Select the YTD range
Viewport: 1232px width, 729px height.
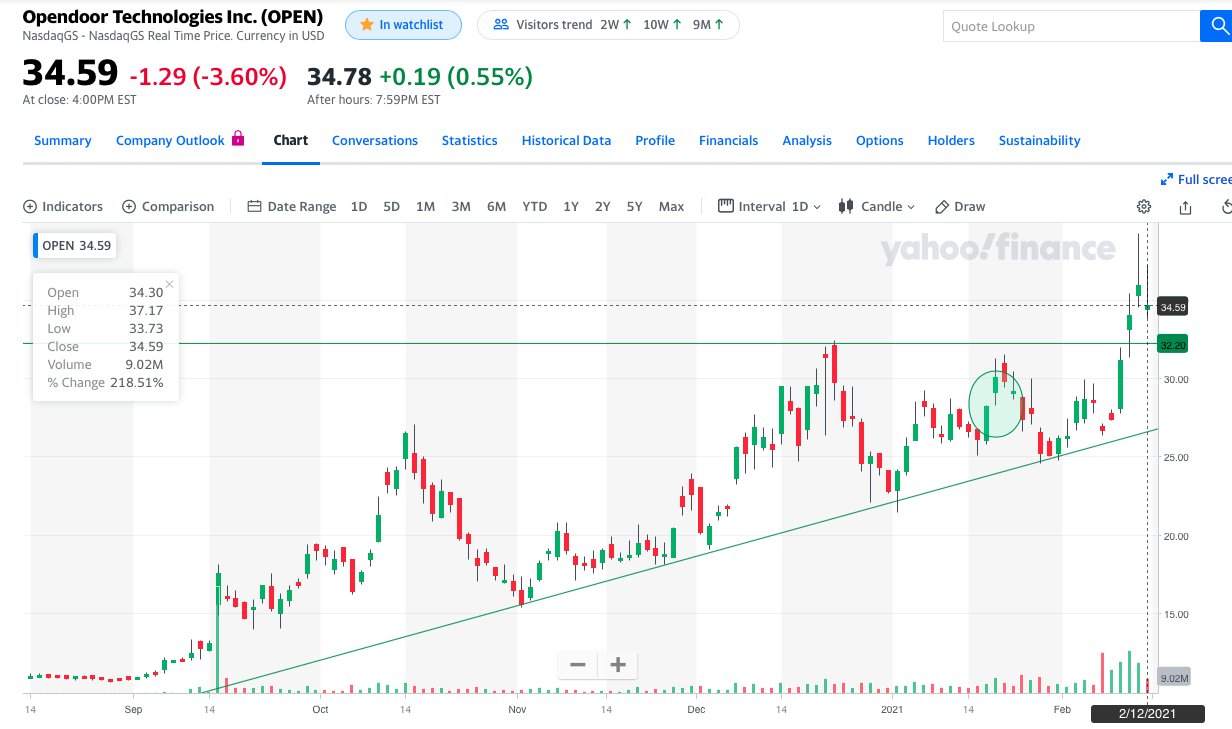(x=535, y=207)
